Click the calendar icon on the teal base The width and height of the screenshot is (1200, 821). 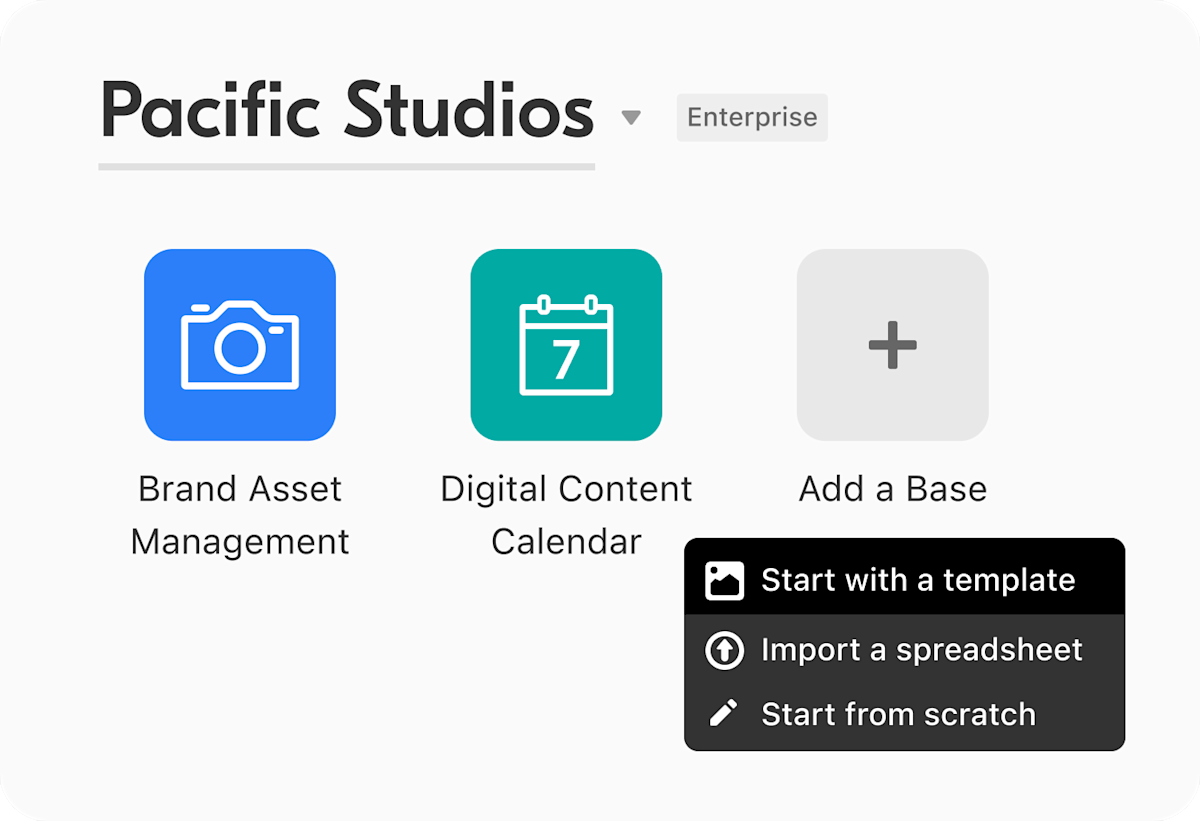coord(566,345)
